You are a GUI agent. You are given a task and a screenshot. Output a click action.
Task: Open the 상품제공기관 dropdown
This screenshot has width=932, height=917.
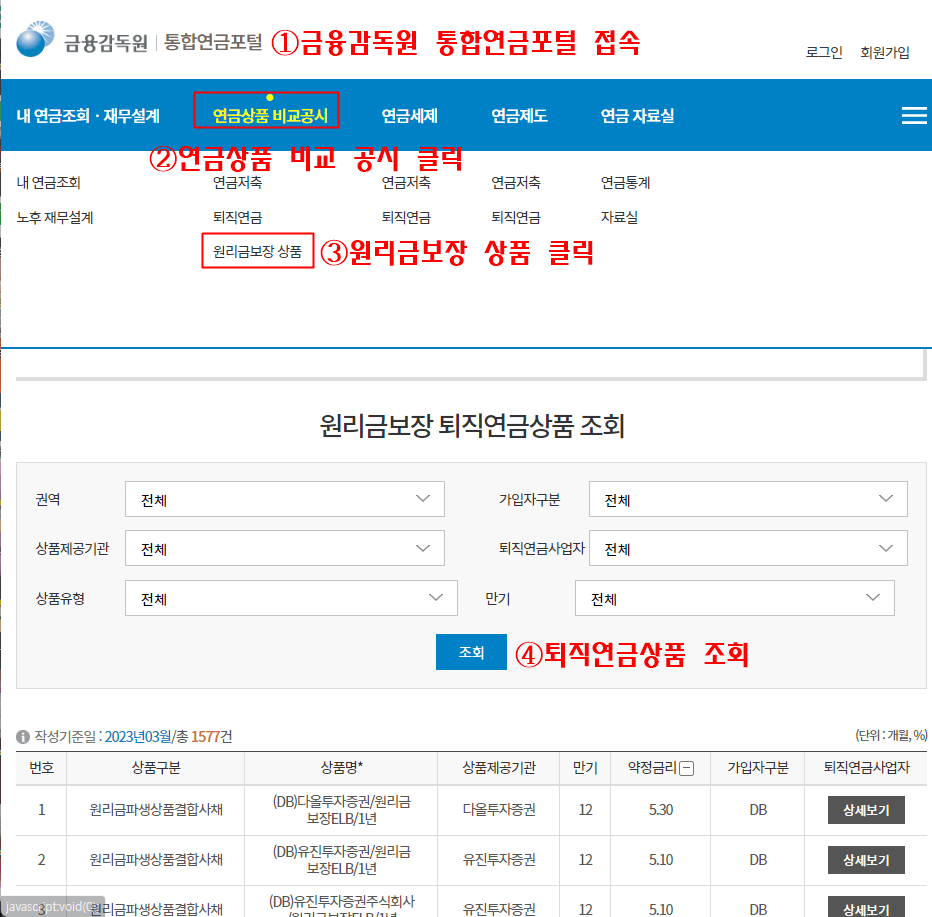pyautogui.click(x=283, y=548)
